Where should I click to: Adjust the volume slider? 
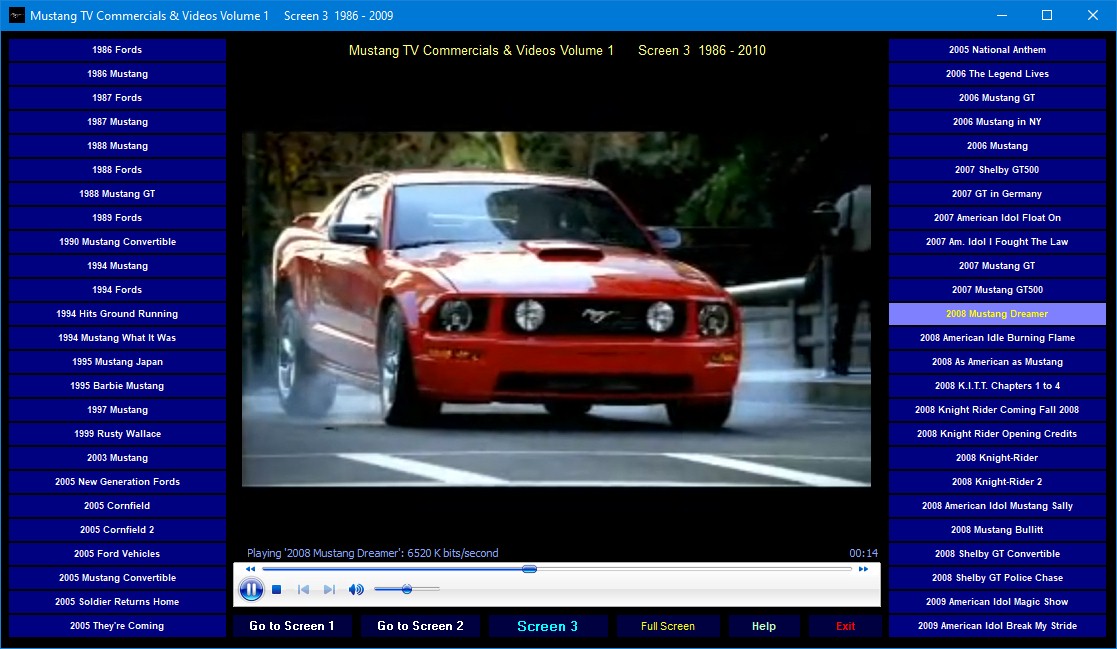(407, 589)
